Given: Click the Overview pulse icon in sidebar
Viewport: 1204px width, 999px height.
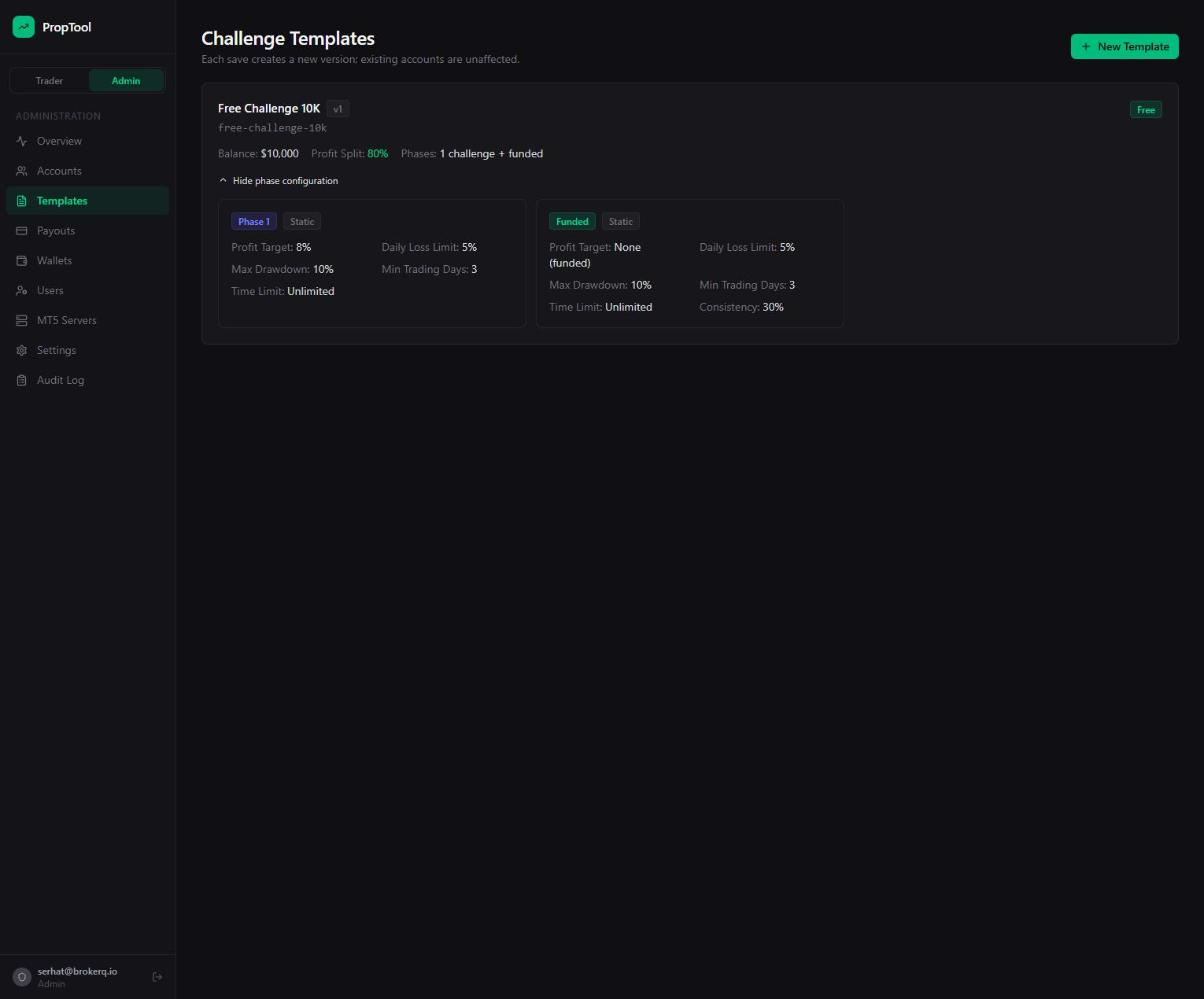Looking at the screenshot, I should click(22, 141).
